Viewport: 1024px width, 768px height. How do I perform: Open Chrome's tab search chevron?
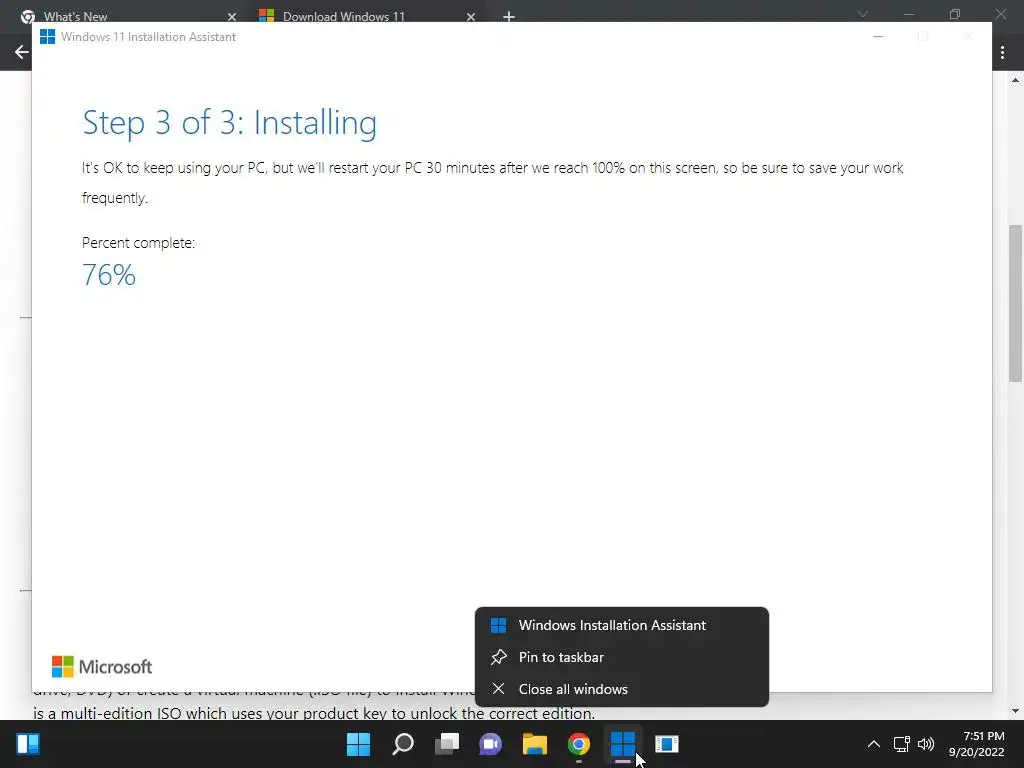[863, 14]
